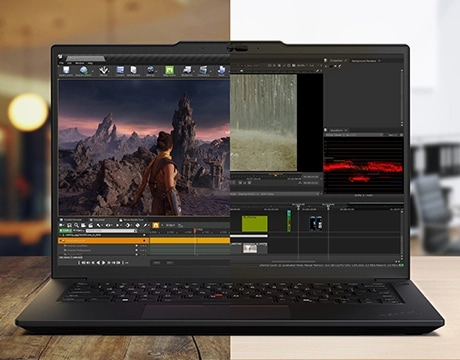Click the Sequencer track search field
Screen dimensions: 460x360
click(110, 231)
